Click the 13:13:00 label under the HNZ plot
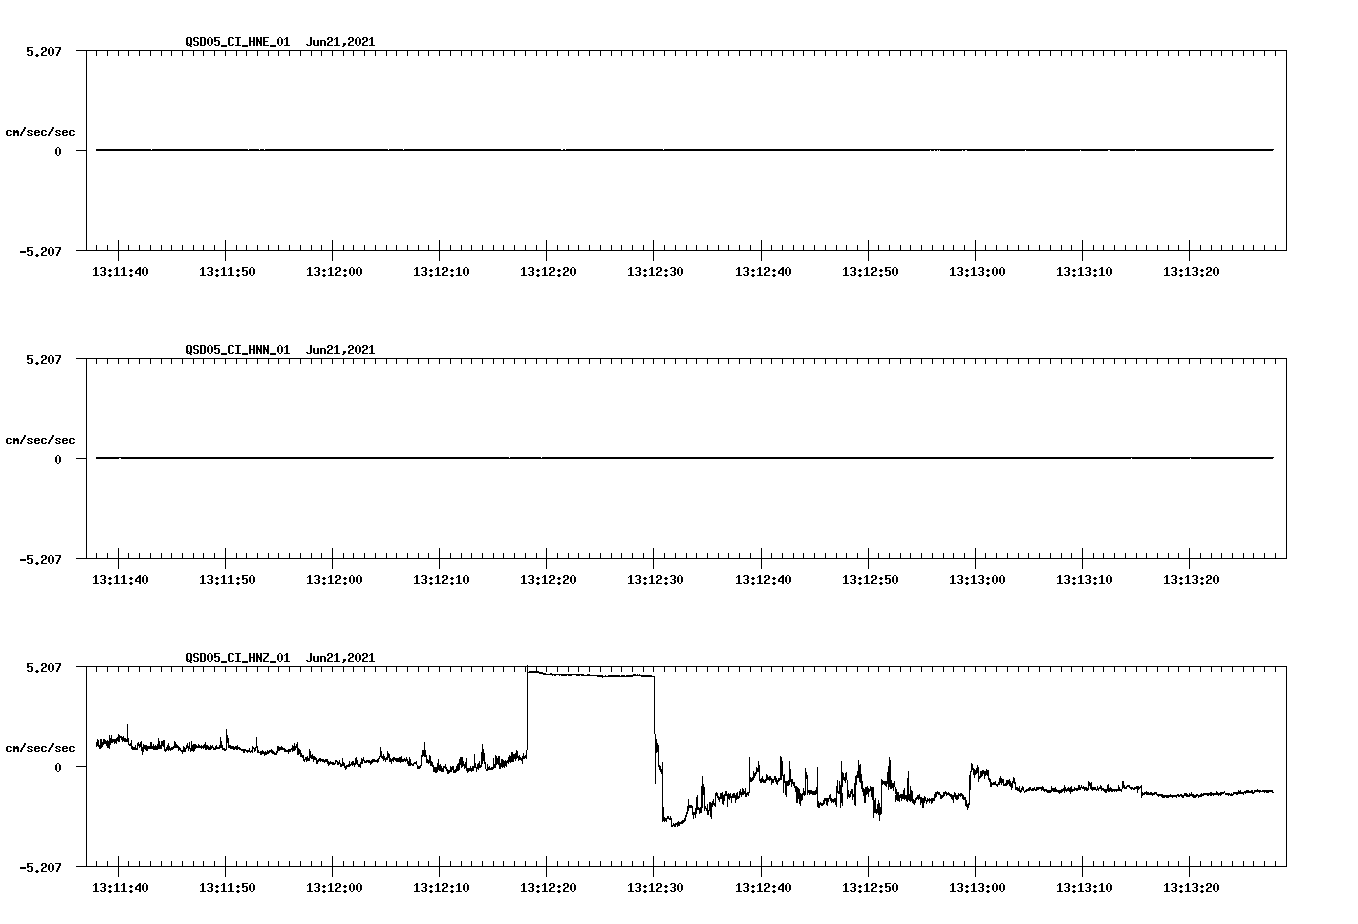Screen dimensions: 1358x924 977,888
